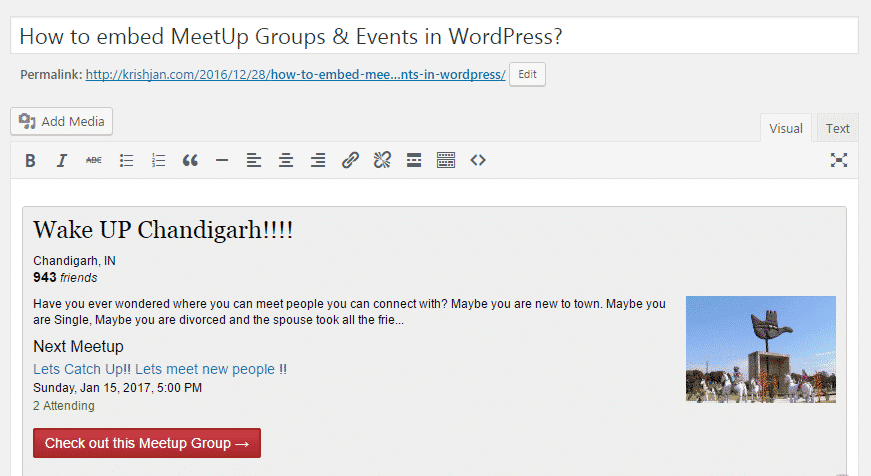Insert a horizontal line
The width and height of the screenshot is (871, 476).
[222, 161]
